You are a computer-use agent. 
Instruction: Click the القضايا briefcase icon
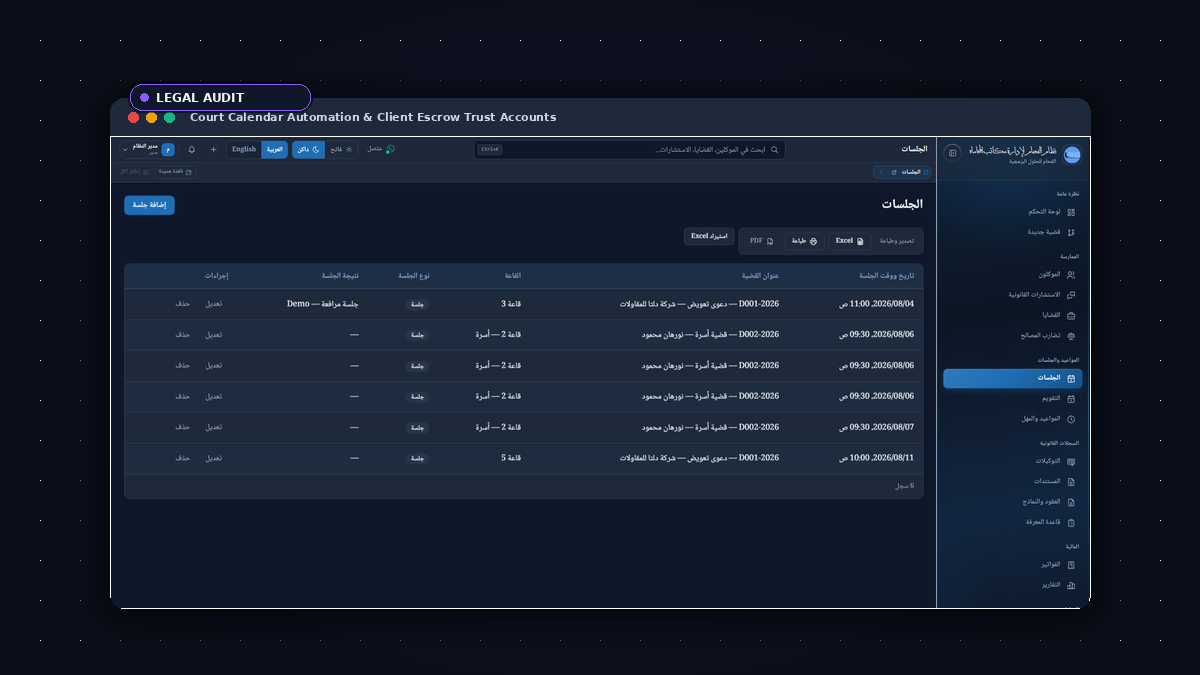(1071, 315)
